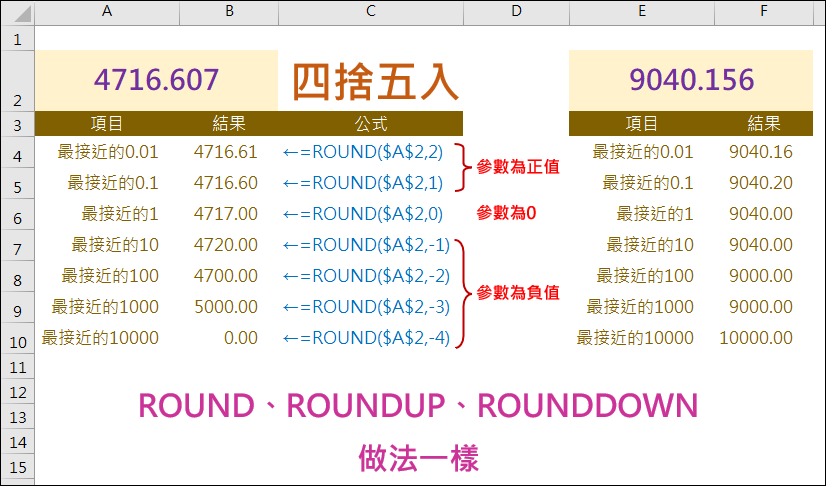Click formula text =ROUND($A$2,0)
The image size is (826, 486).
371,214
